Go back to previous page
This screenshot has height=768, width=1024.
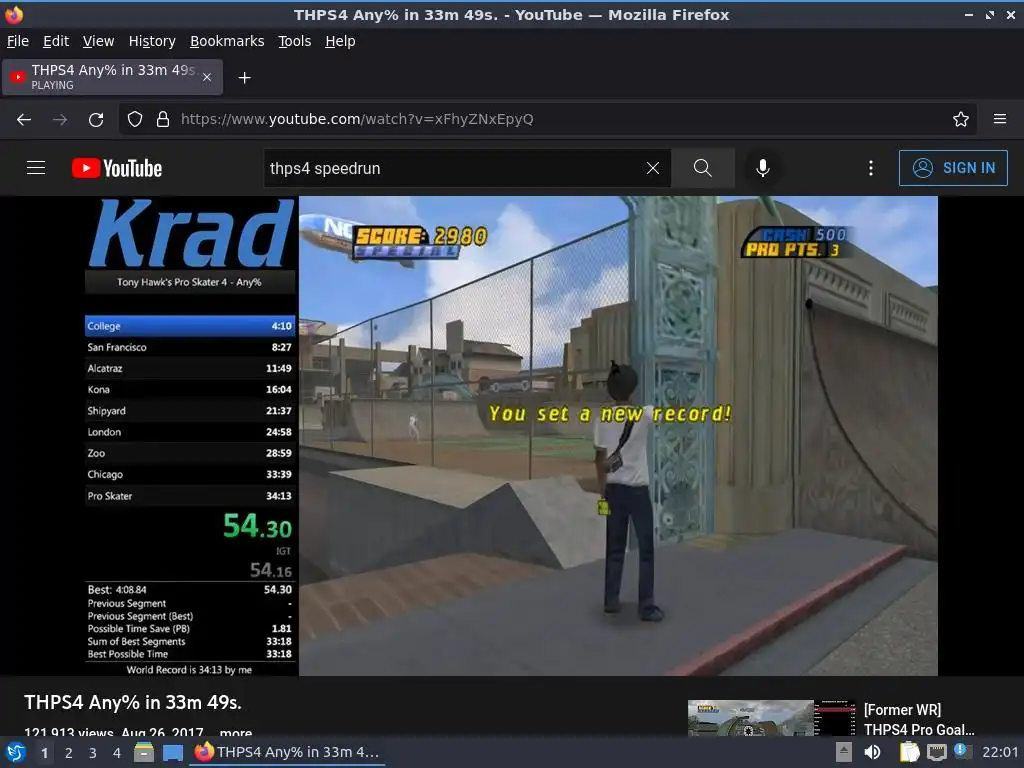tap(24, 120)
